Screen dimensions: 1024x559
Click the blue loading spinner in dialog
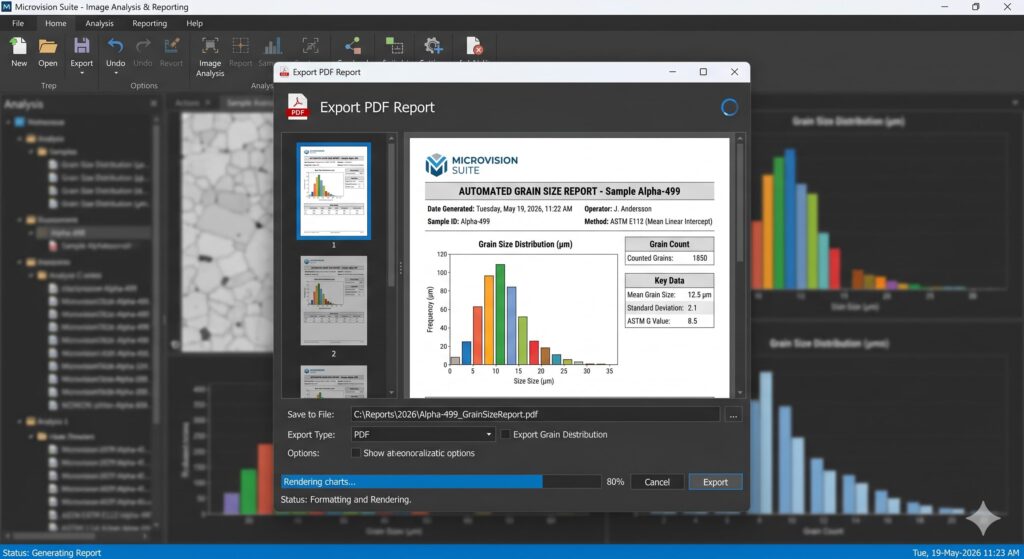pos(729,107)
